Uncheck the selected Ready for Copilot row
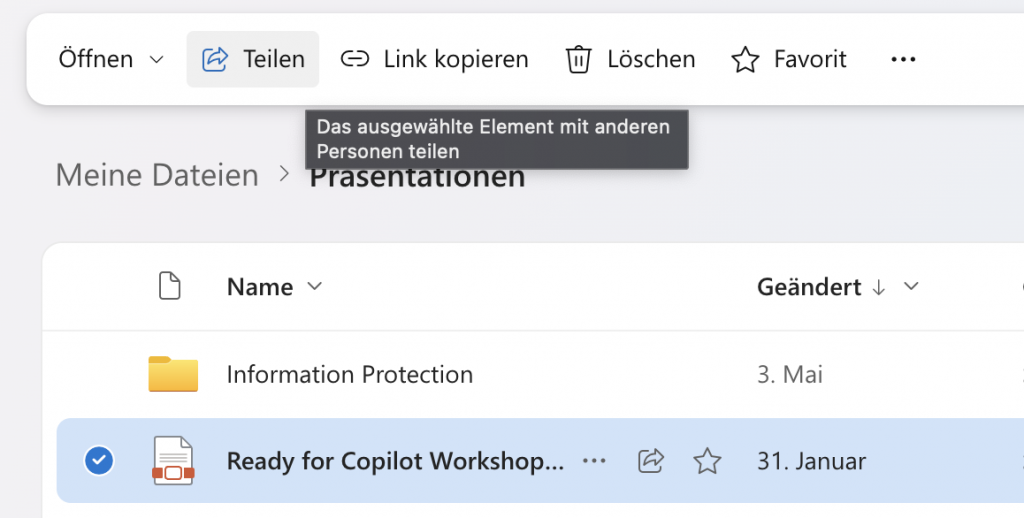Viewport: 1024px width, 518px height. tap(100, 461)
